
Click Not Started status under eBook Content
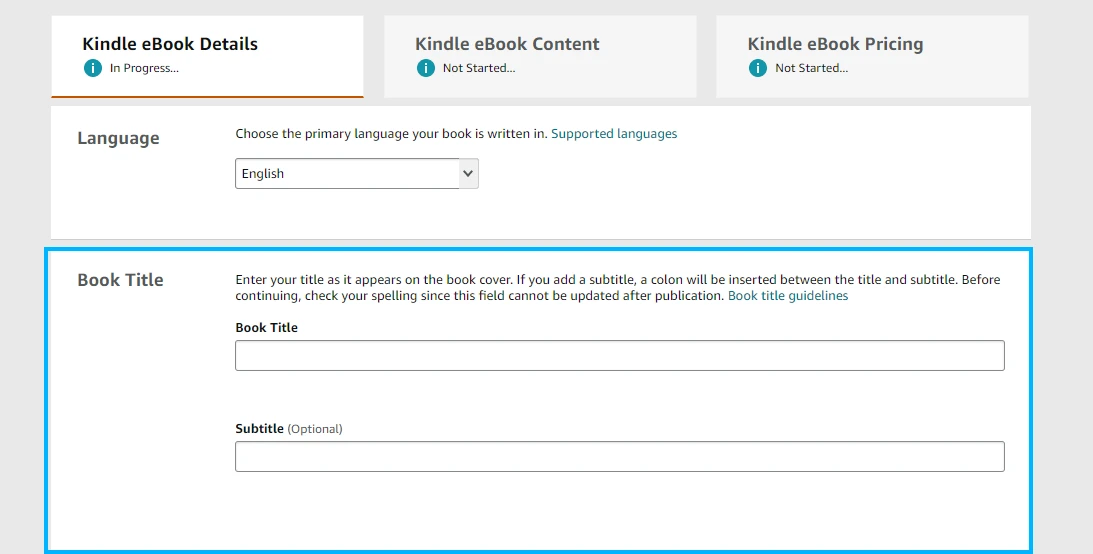pyautogui.click(x=479, y=68)
